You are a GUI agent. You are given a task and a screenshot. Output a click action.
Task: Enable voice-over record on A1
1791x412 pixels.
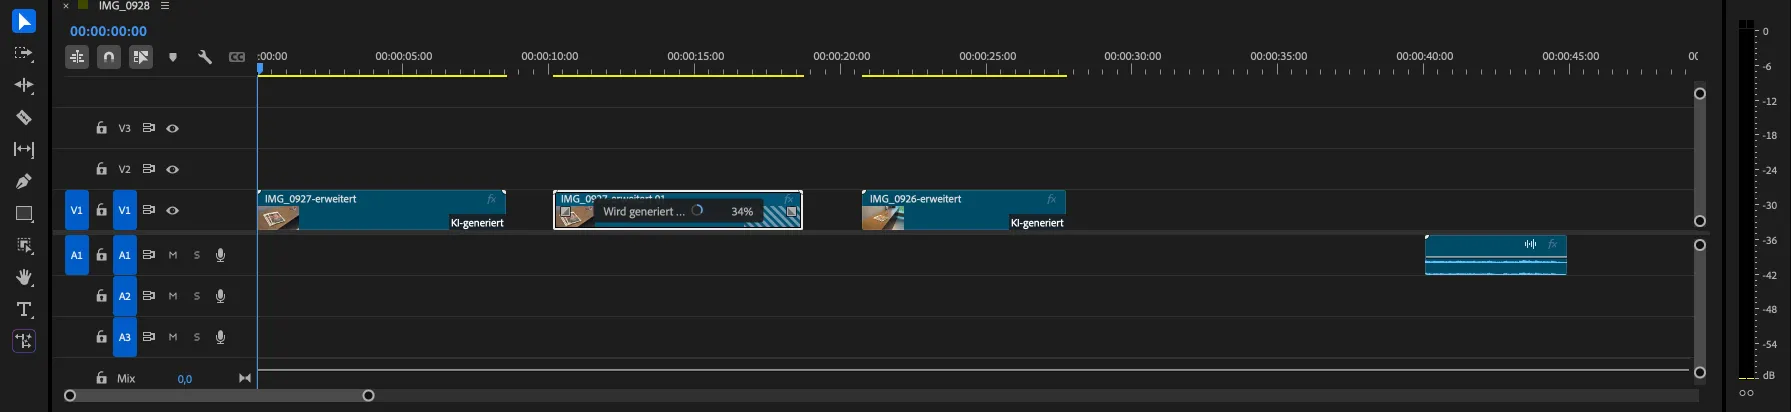(221, 255)
